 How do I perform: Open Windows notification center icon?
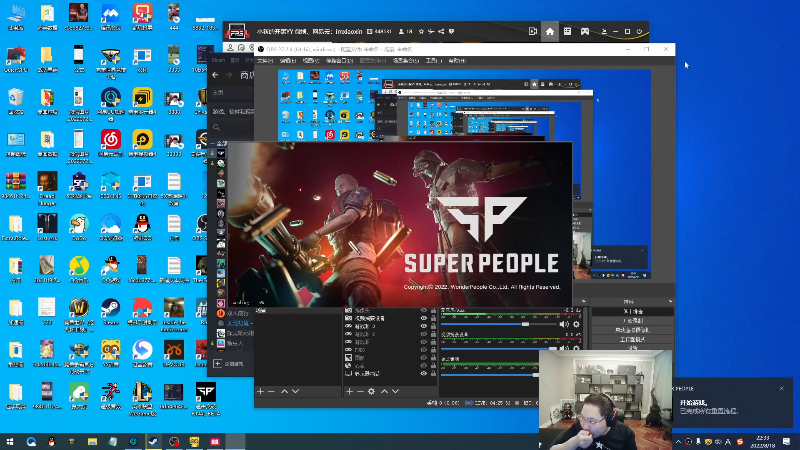(786, 442)
